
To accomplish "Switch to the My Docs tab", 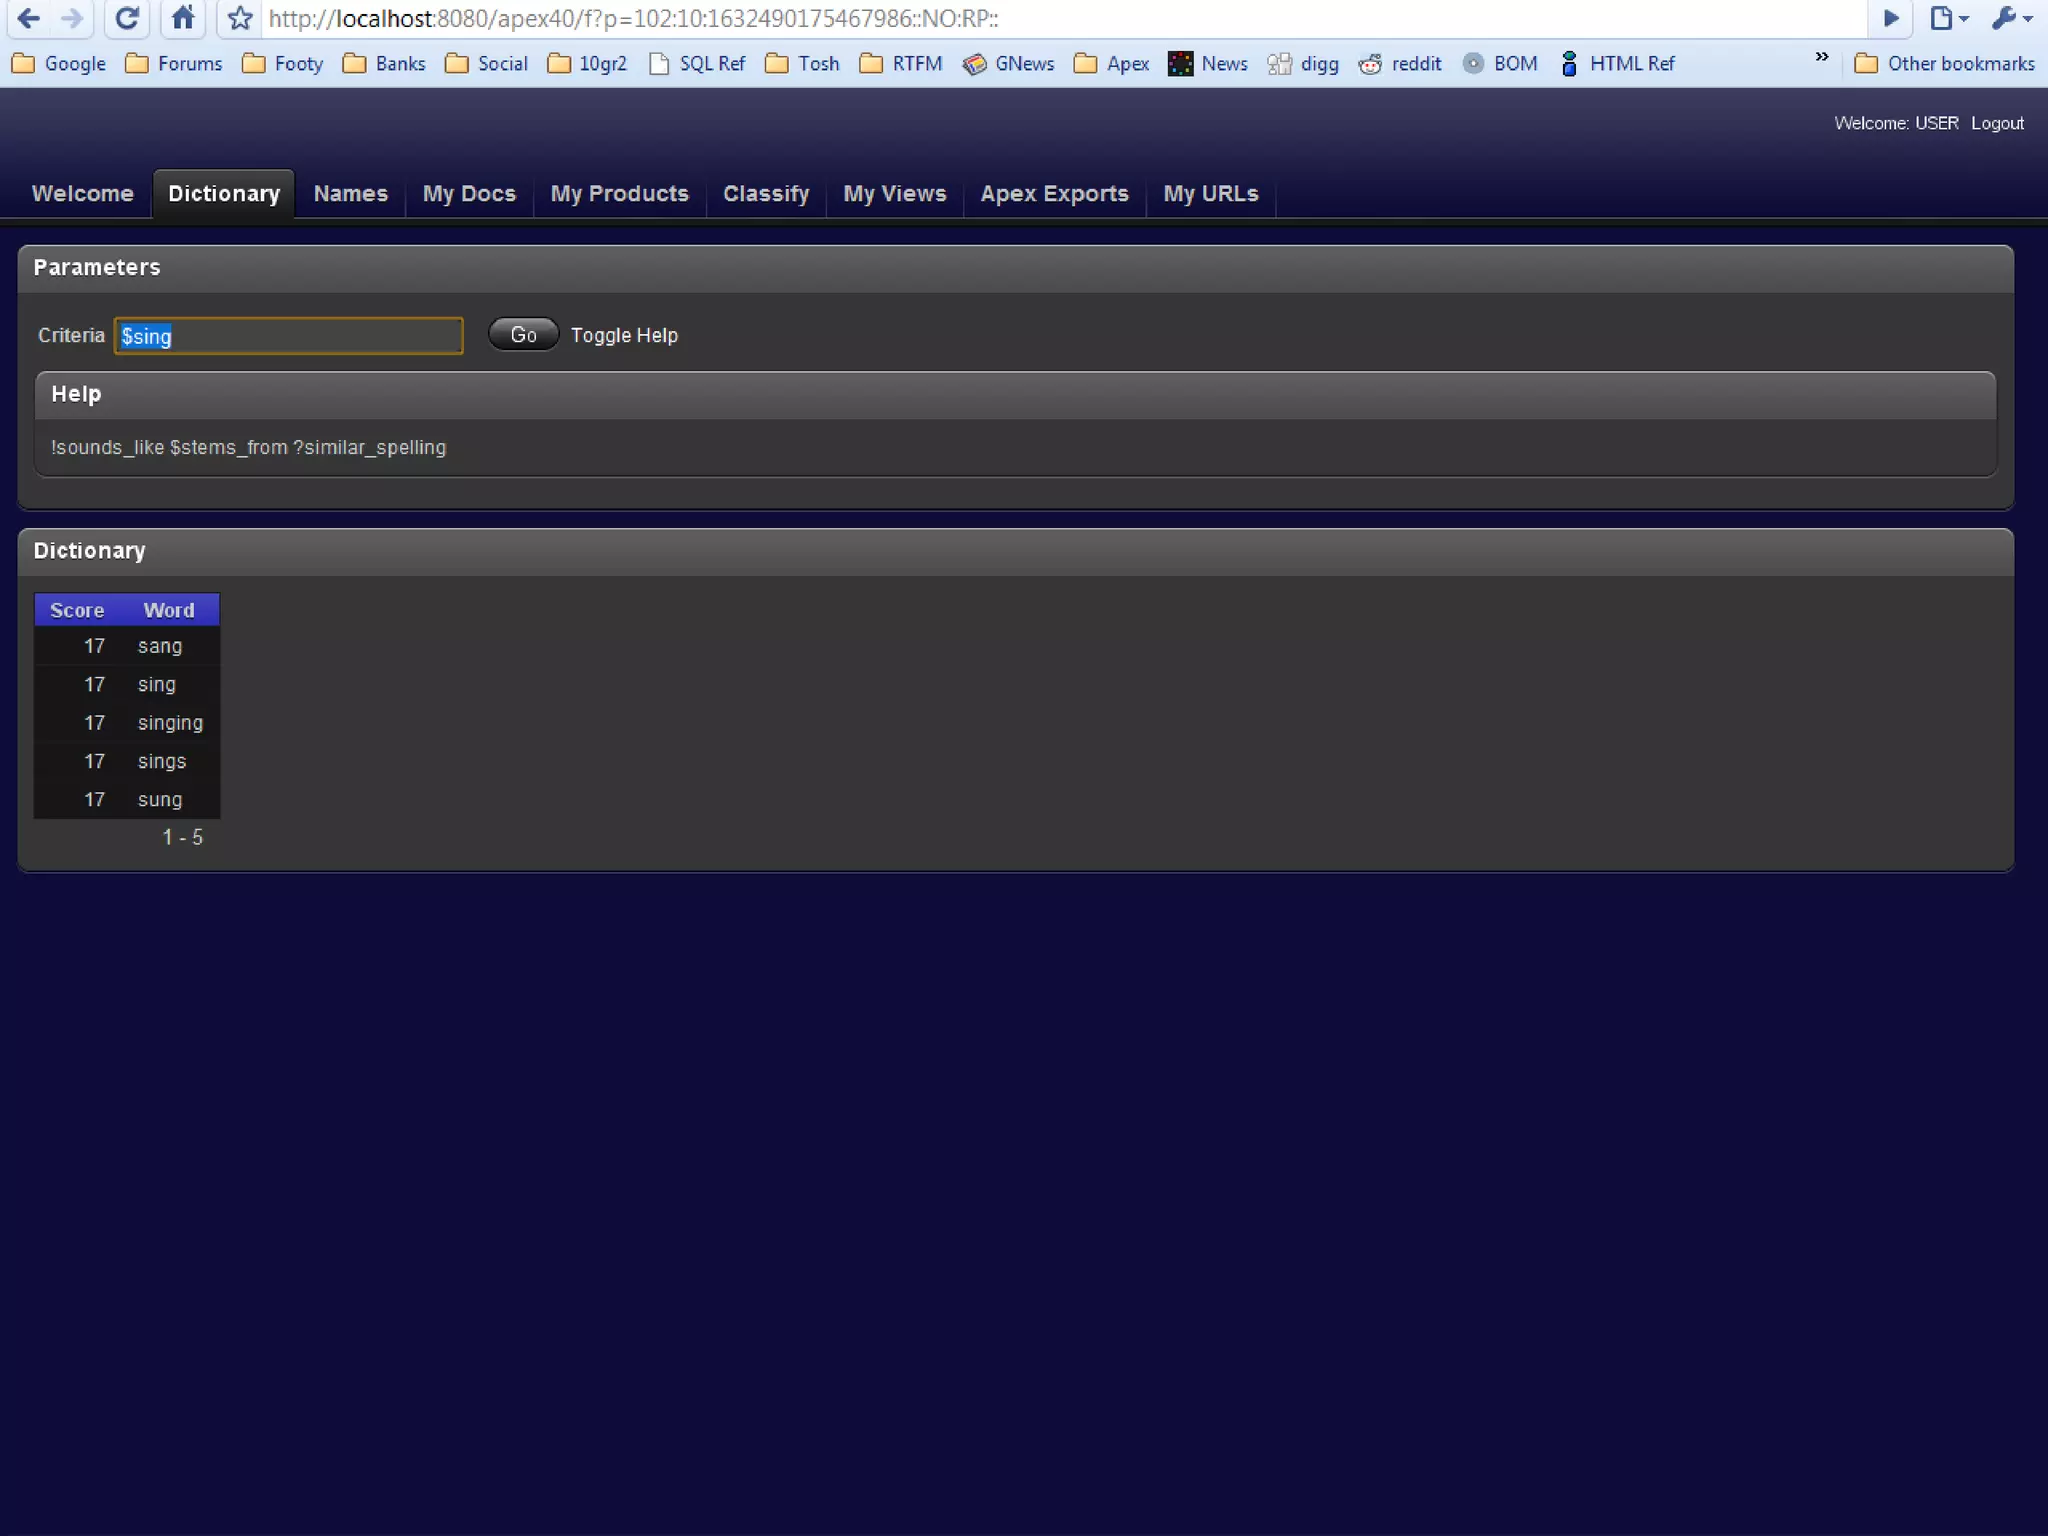I will (469, 194).
